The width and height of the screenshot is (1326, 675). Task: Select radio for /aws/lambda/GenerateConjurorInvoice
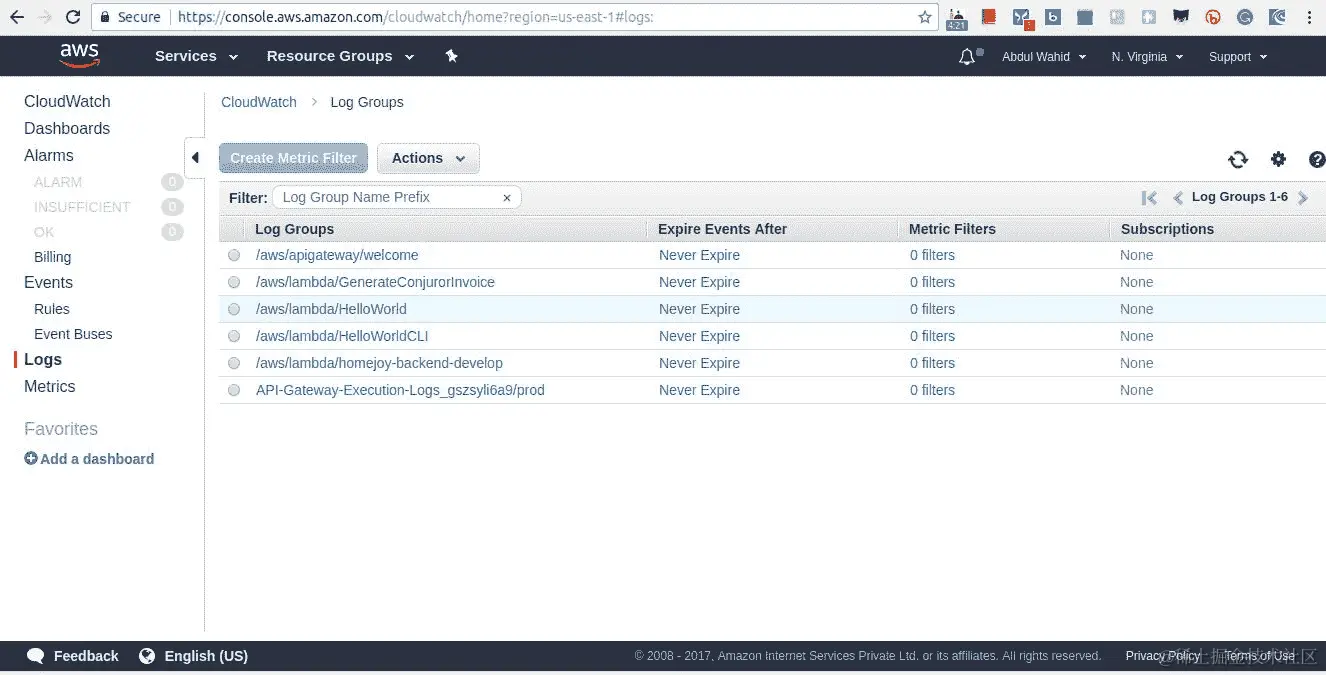click(x=234, y=282)
